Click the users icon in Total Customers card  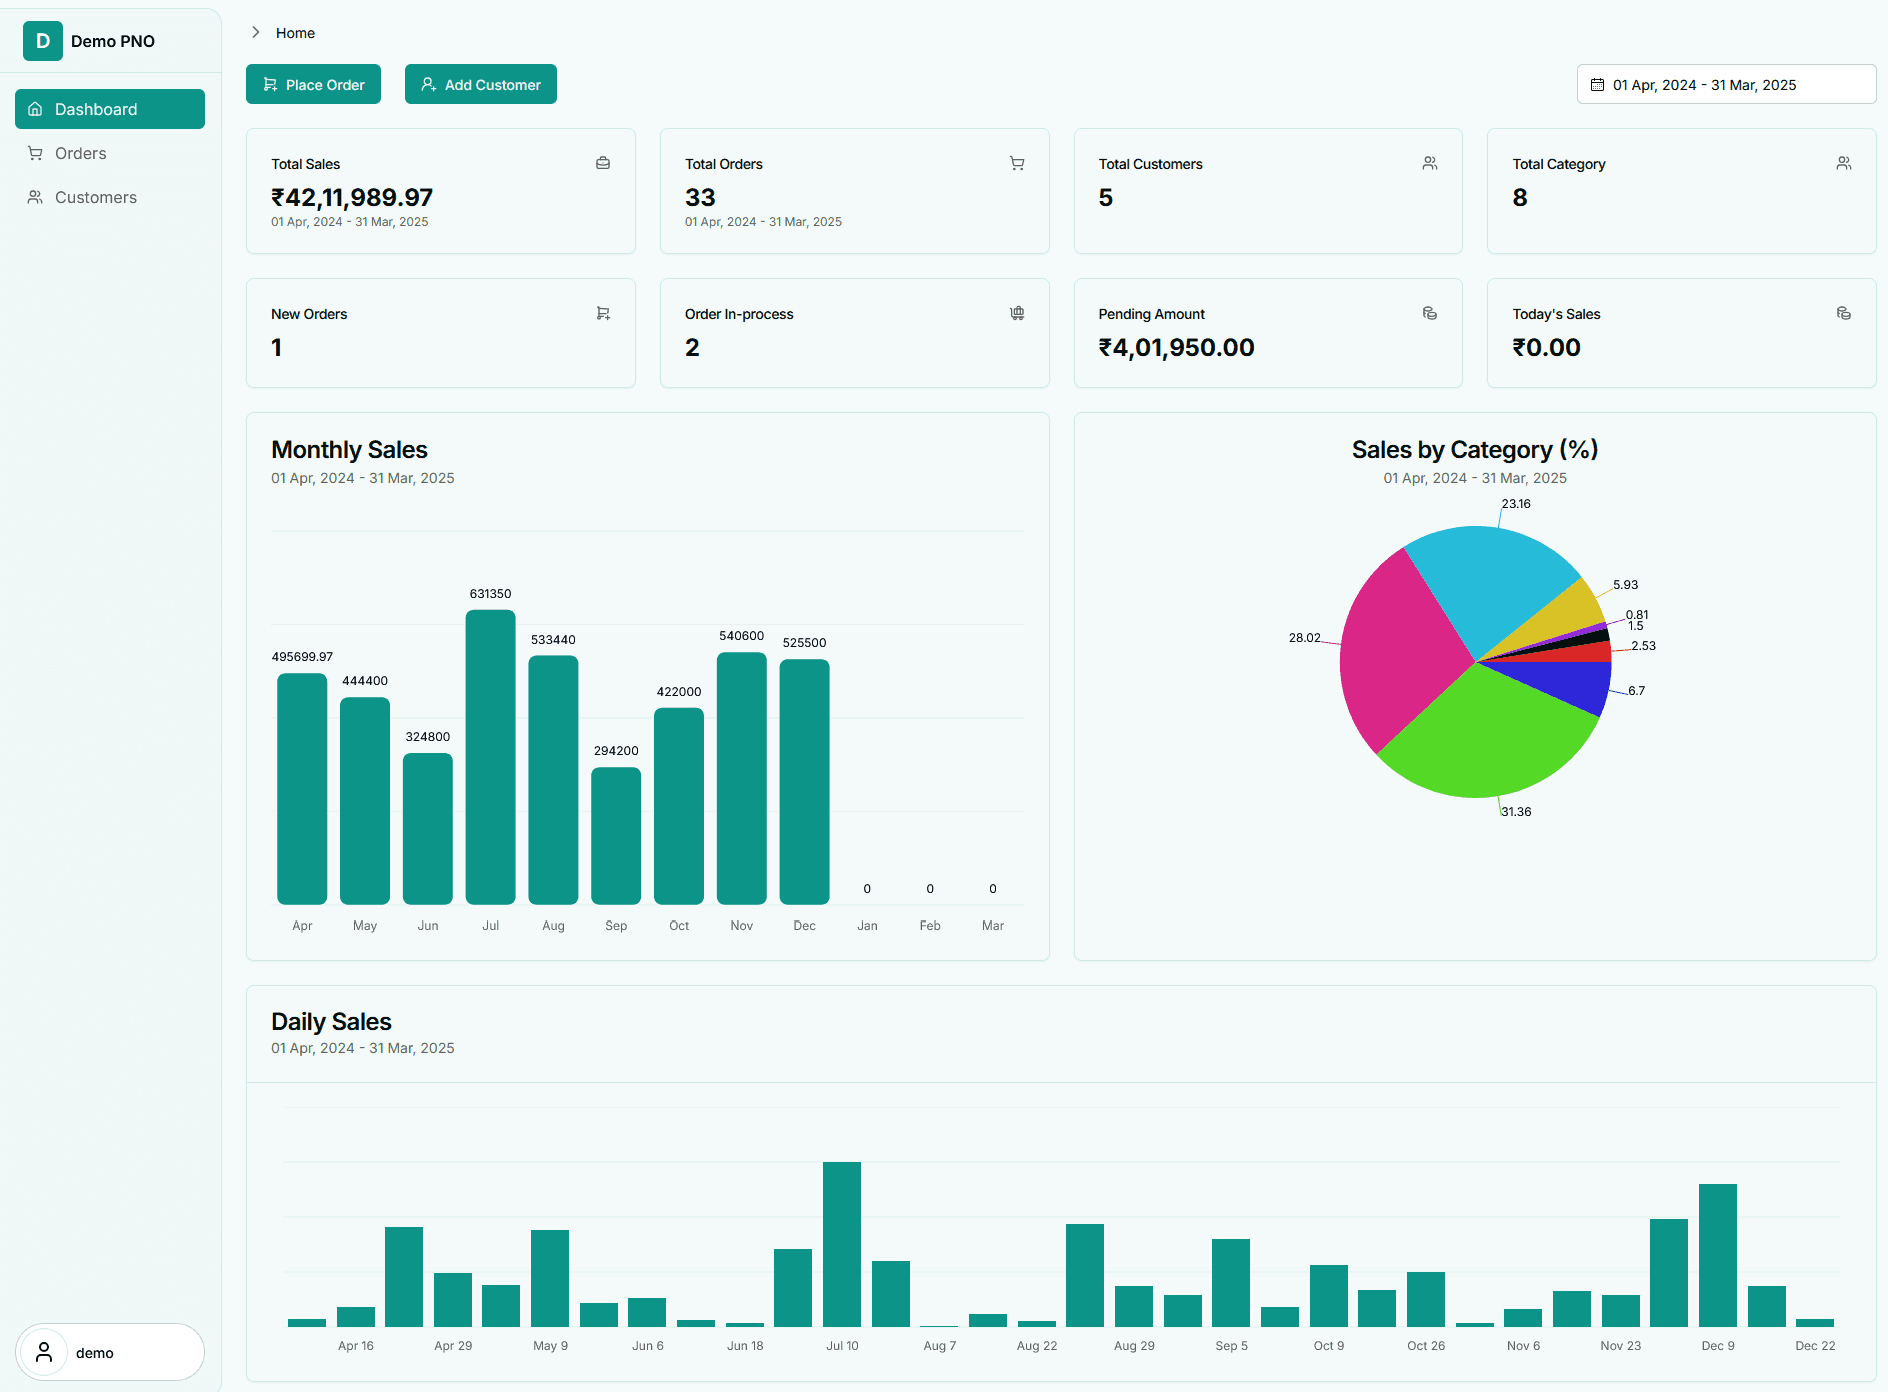click(1430, 163)
